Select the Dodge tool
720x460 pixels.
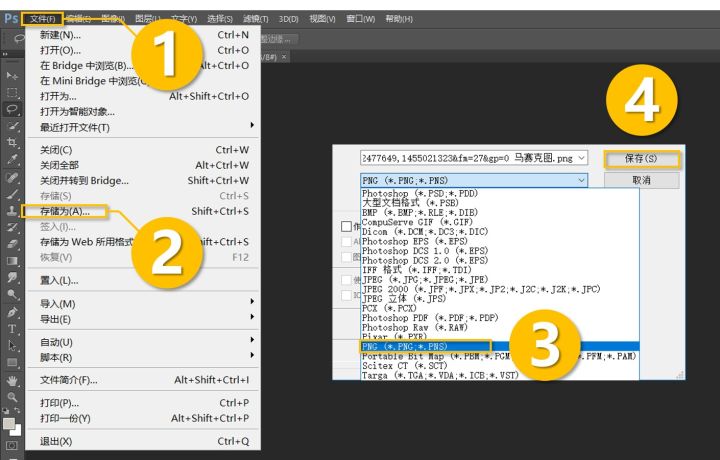(12, 294)
